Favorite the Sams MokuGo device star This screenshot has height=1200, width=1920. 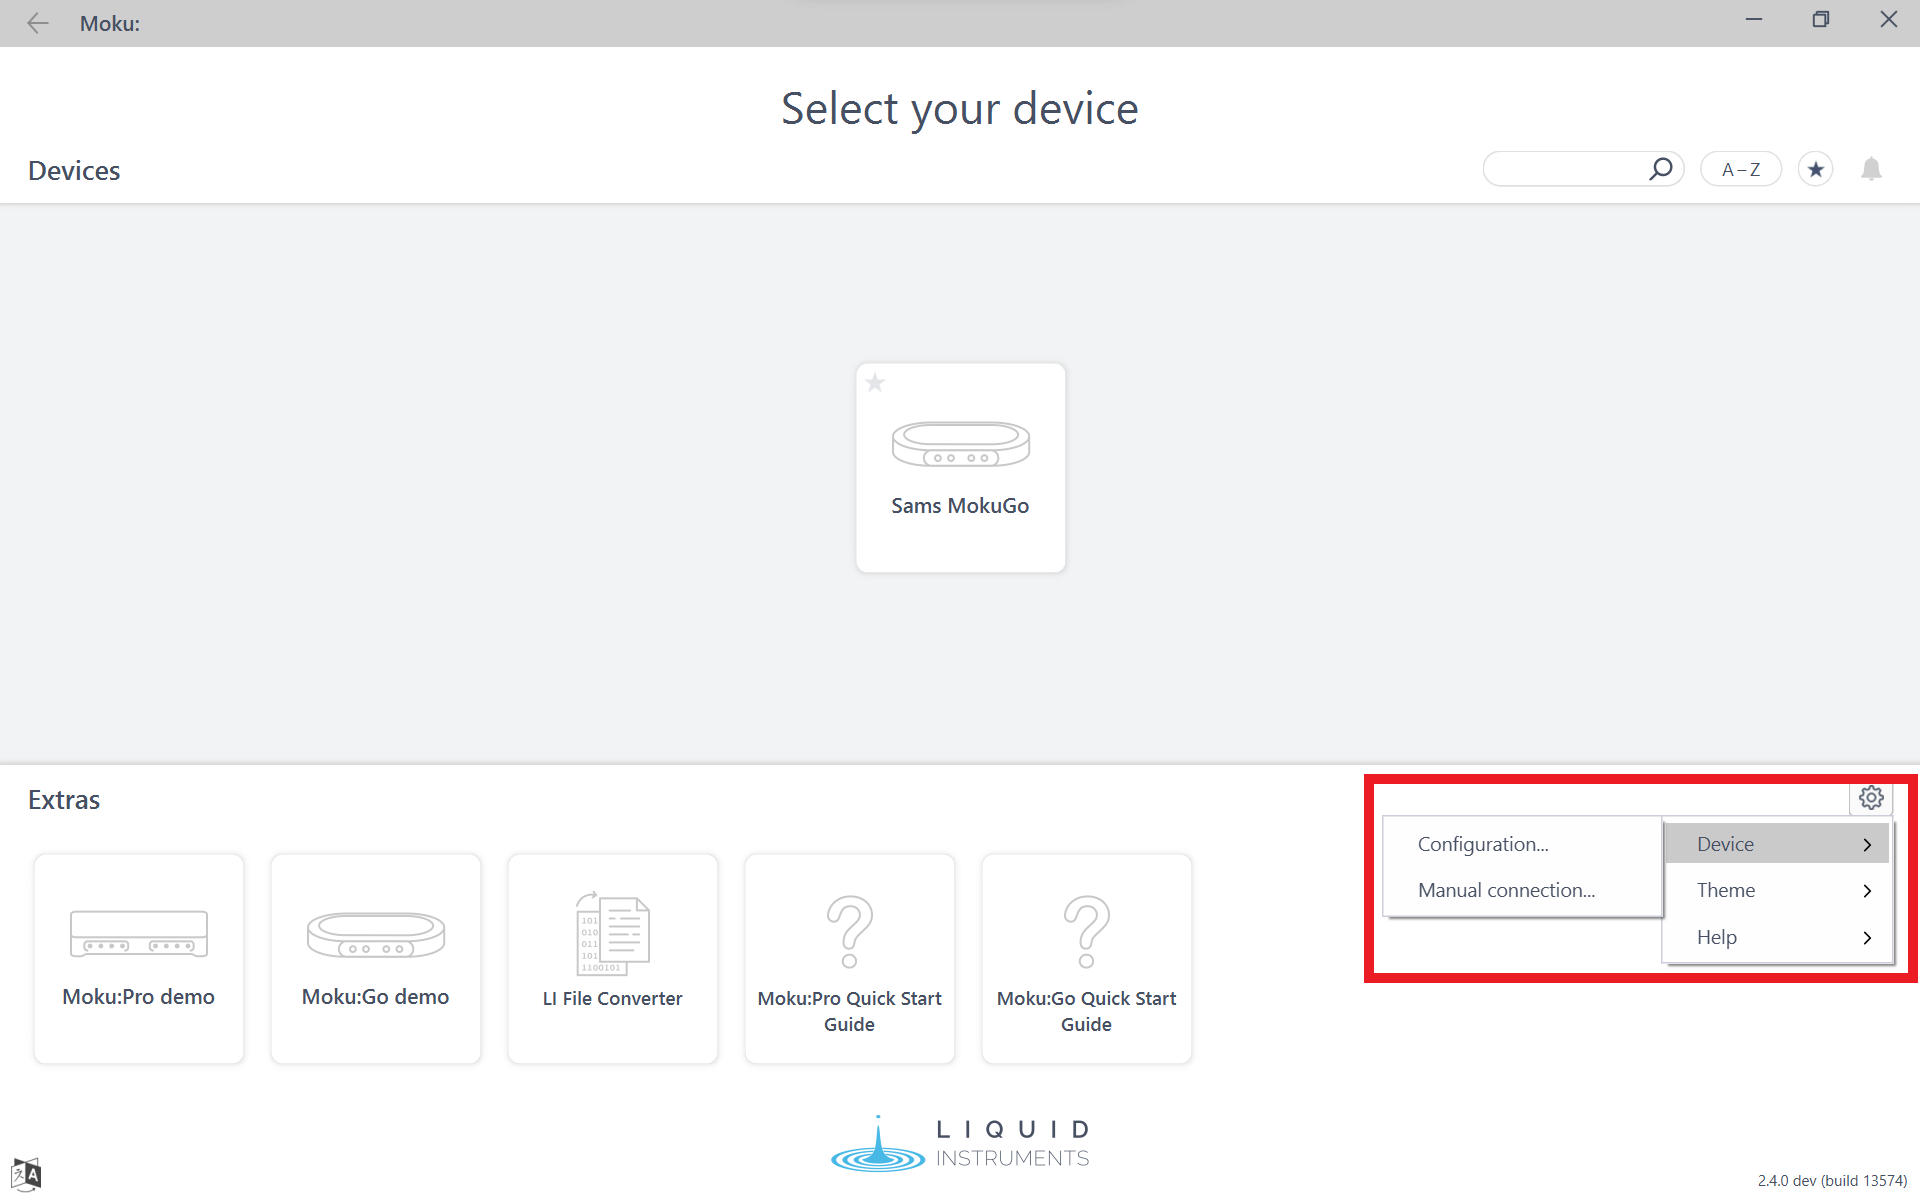pos(875,382)
